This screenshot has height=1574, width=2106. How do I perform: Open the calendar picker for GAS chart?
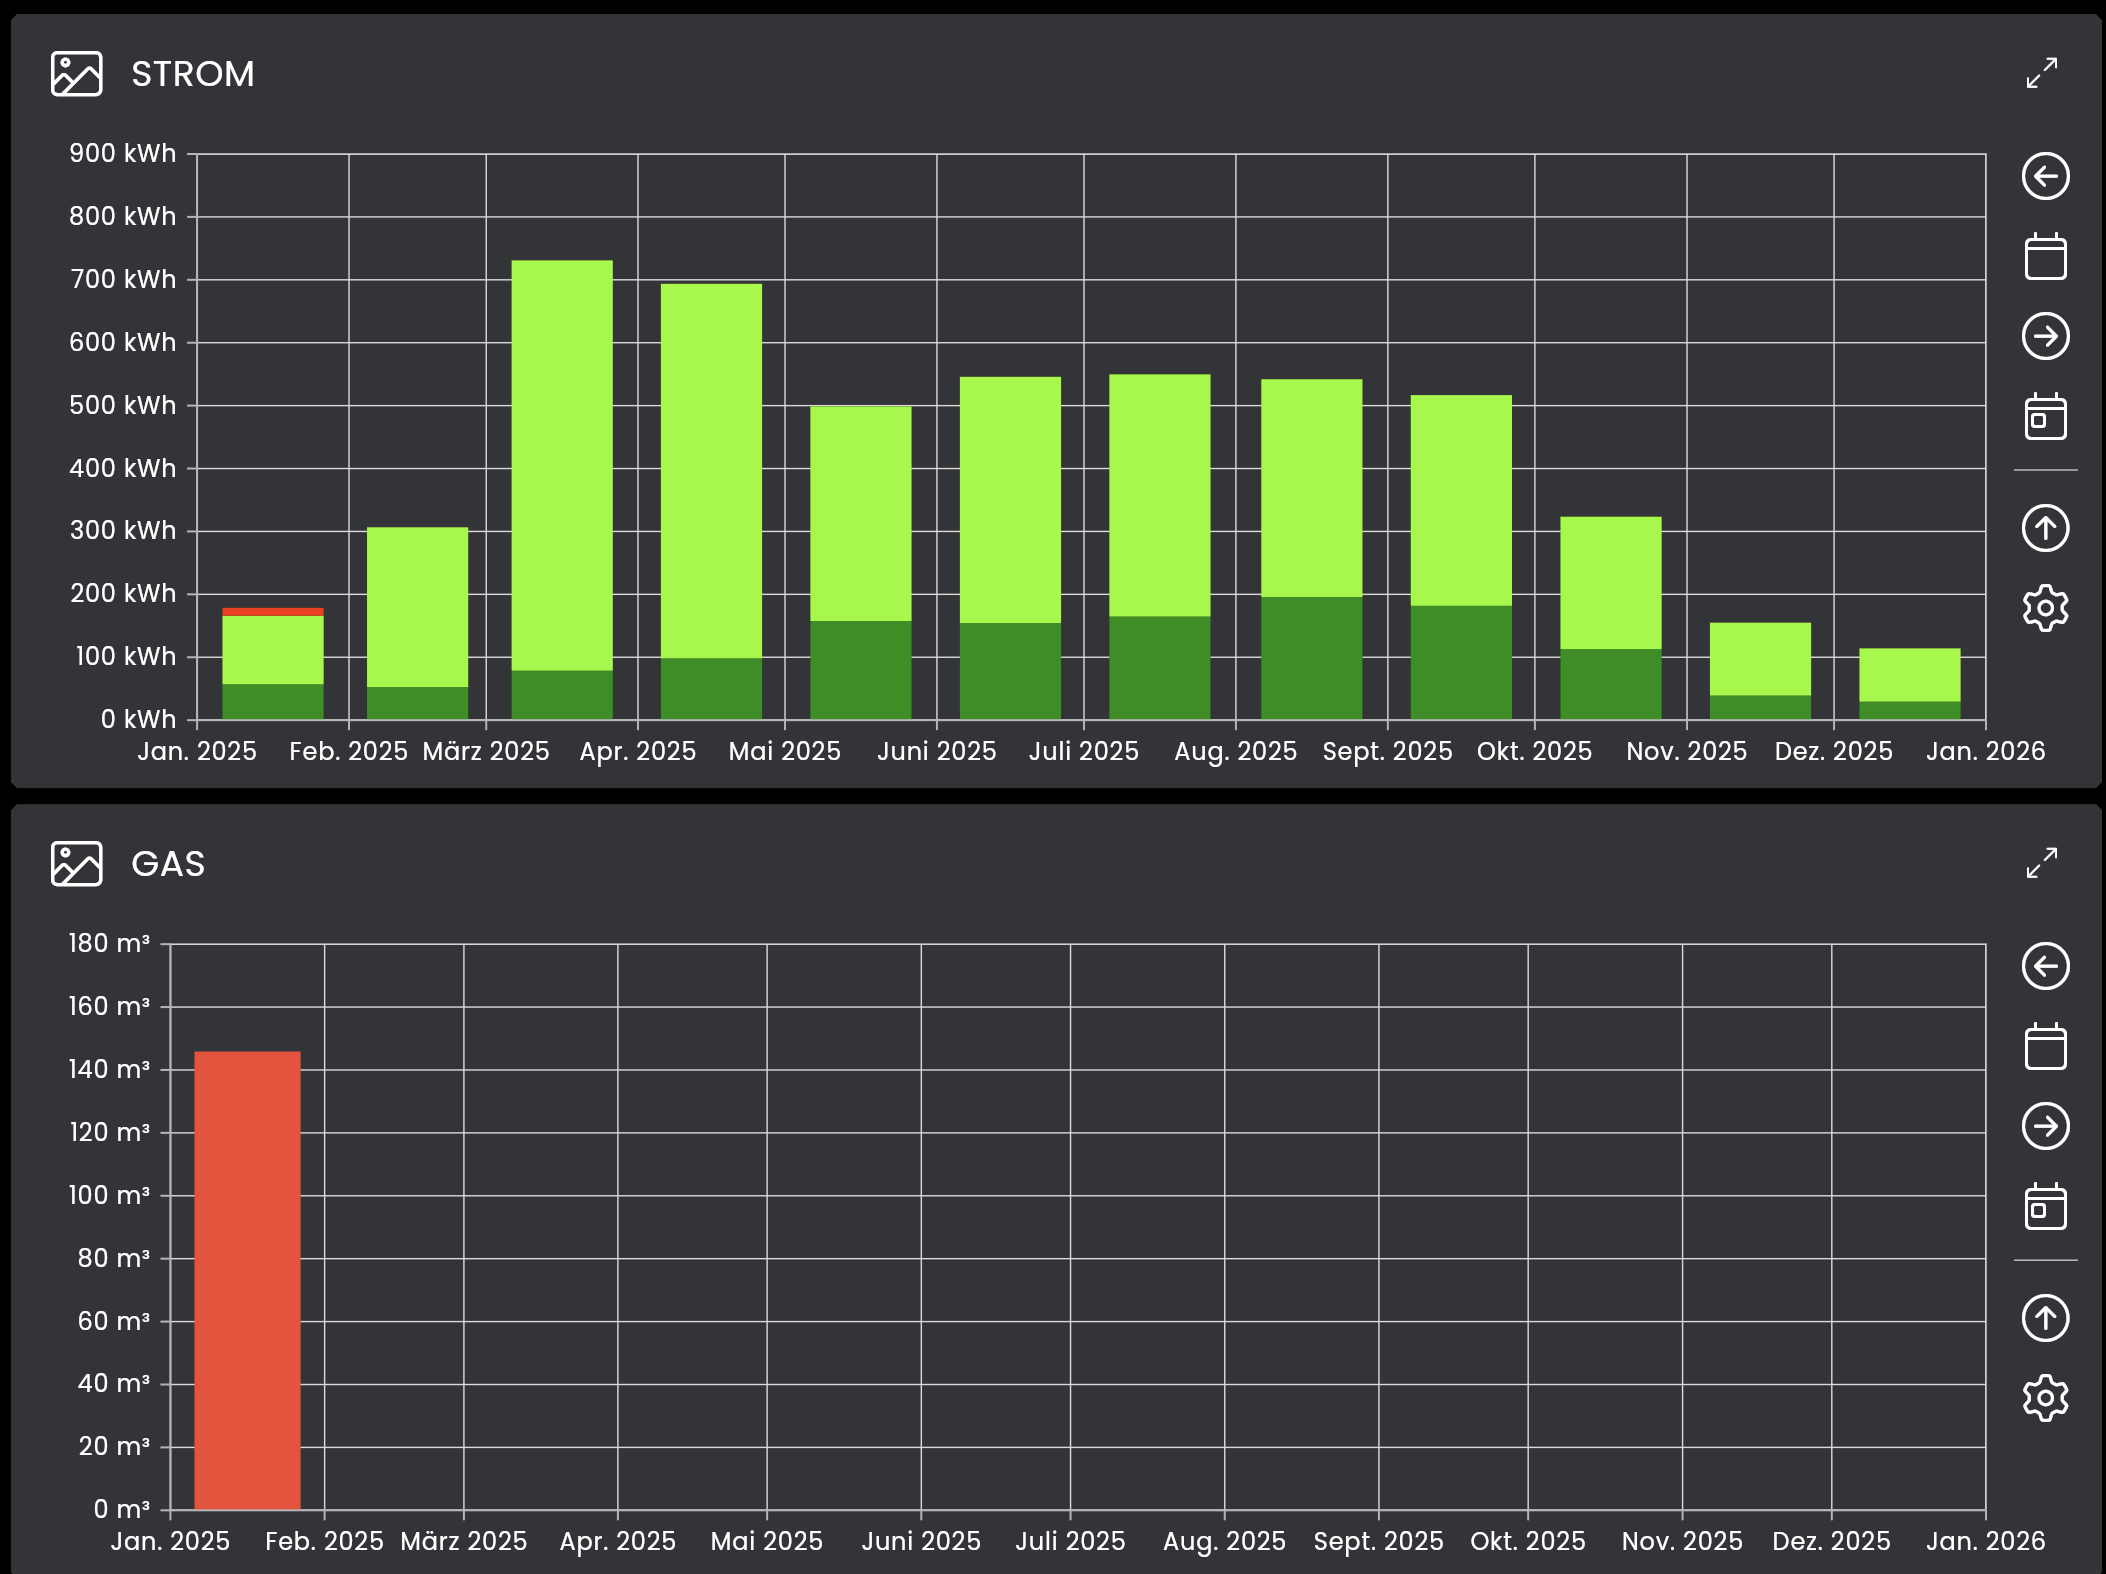click(2045, 1047)
